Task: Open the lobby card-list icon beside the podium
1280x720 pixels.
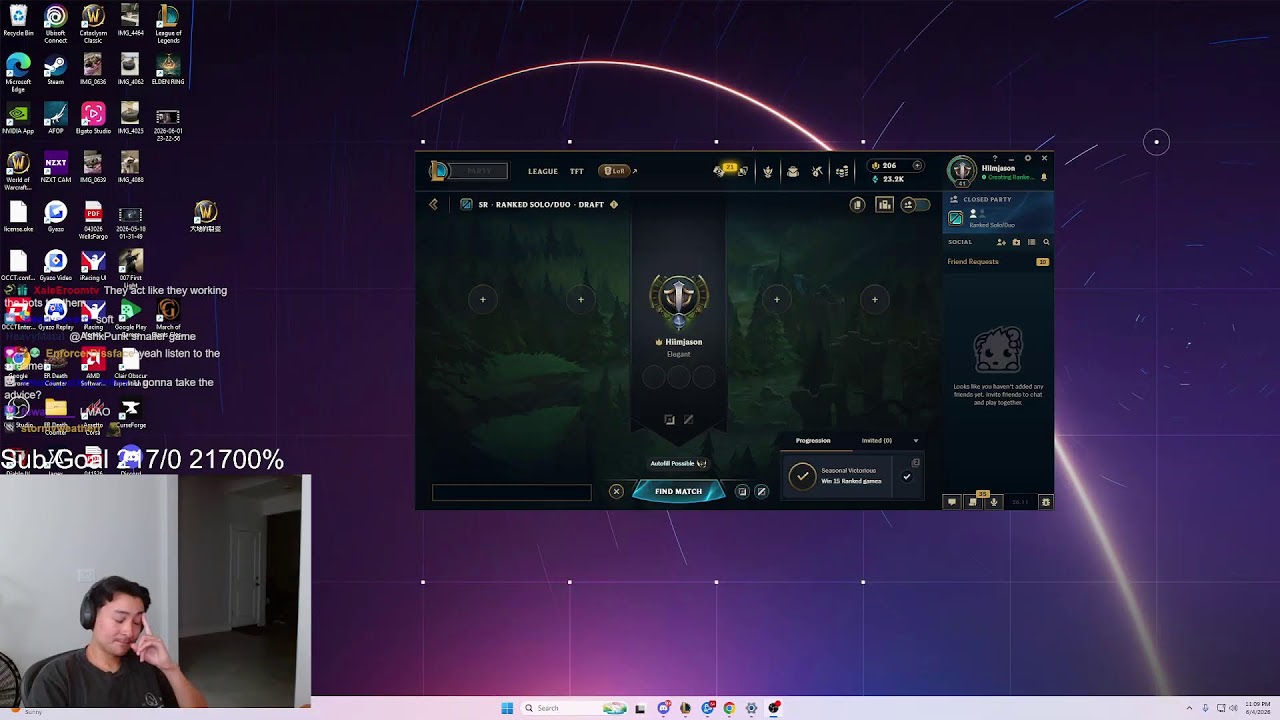Action: 857,204
